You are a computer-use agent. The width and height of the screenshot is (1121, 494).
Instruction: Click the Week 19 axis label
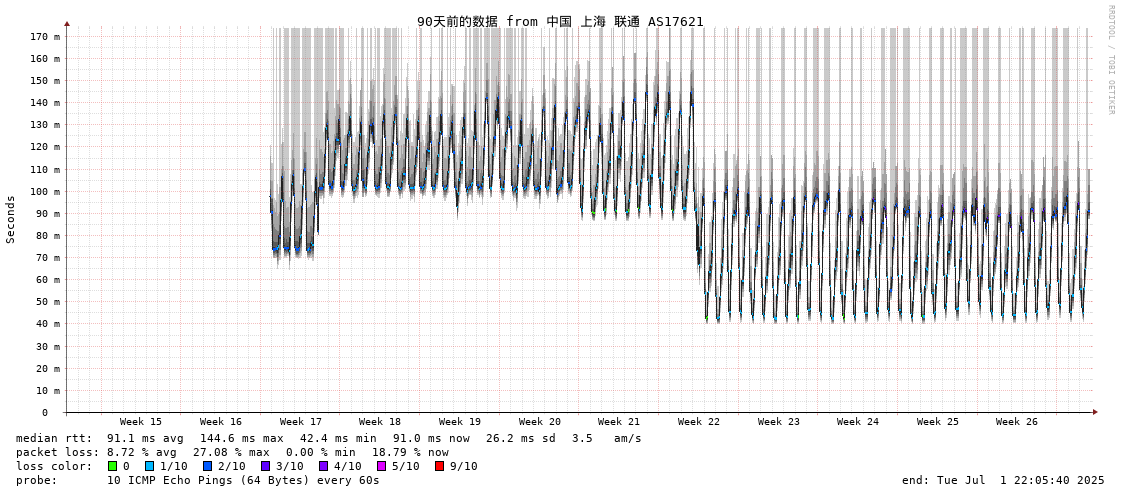[x=460, y=422]
